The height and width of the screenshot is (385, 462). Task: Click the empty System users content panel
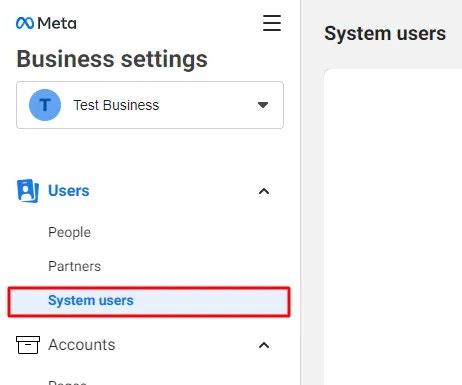click(x=393, y=227)
